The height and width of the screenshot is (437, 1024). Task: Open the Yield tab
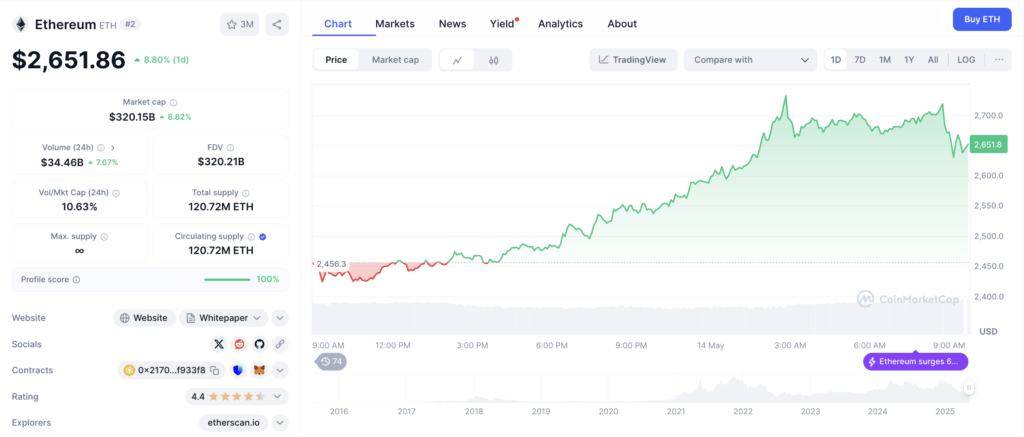click(502, 24)
